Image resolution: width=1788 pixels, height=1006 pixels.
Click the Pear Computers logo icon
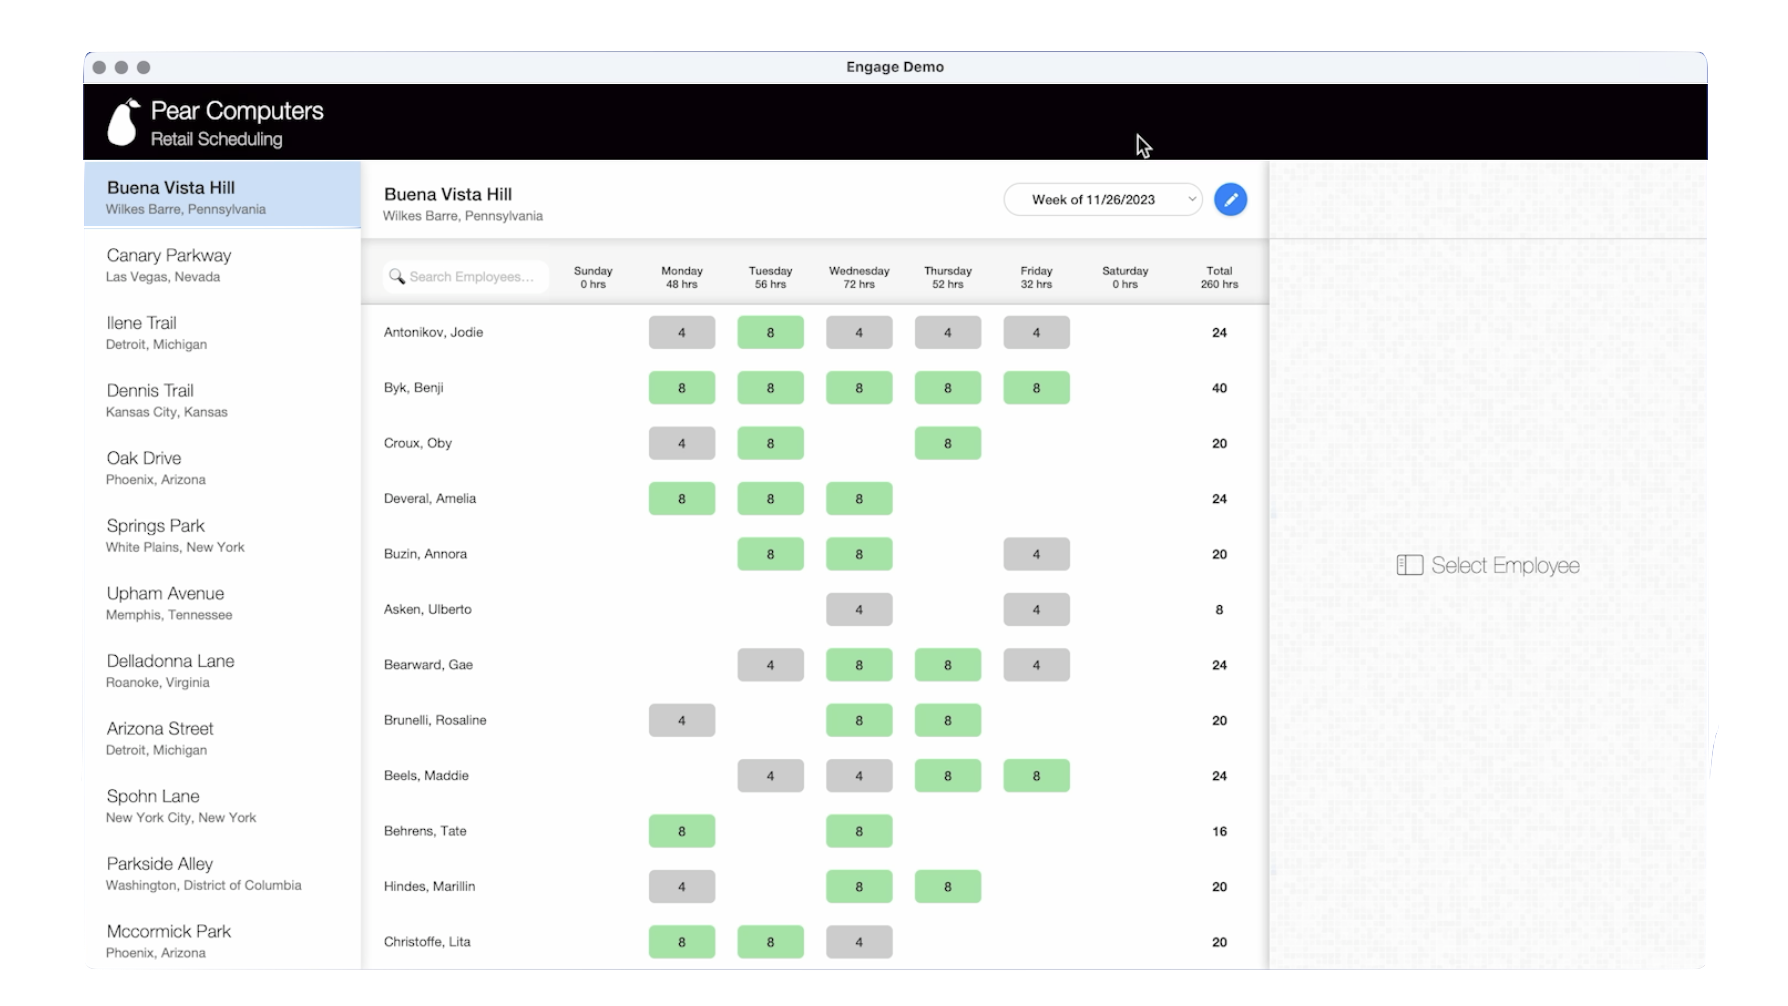point(123,123)
